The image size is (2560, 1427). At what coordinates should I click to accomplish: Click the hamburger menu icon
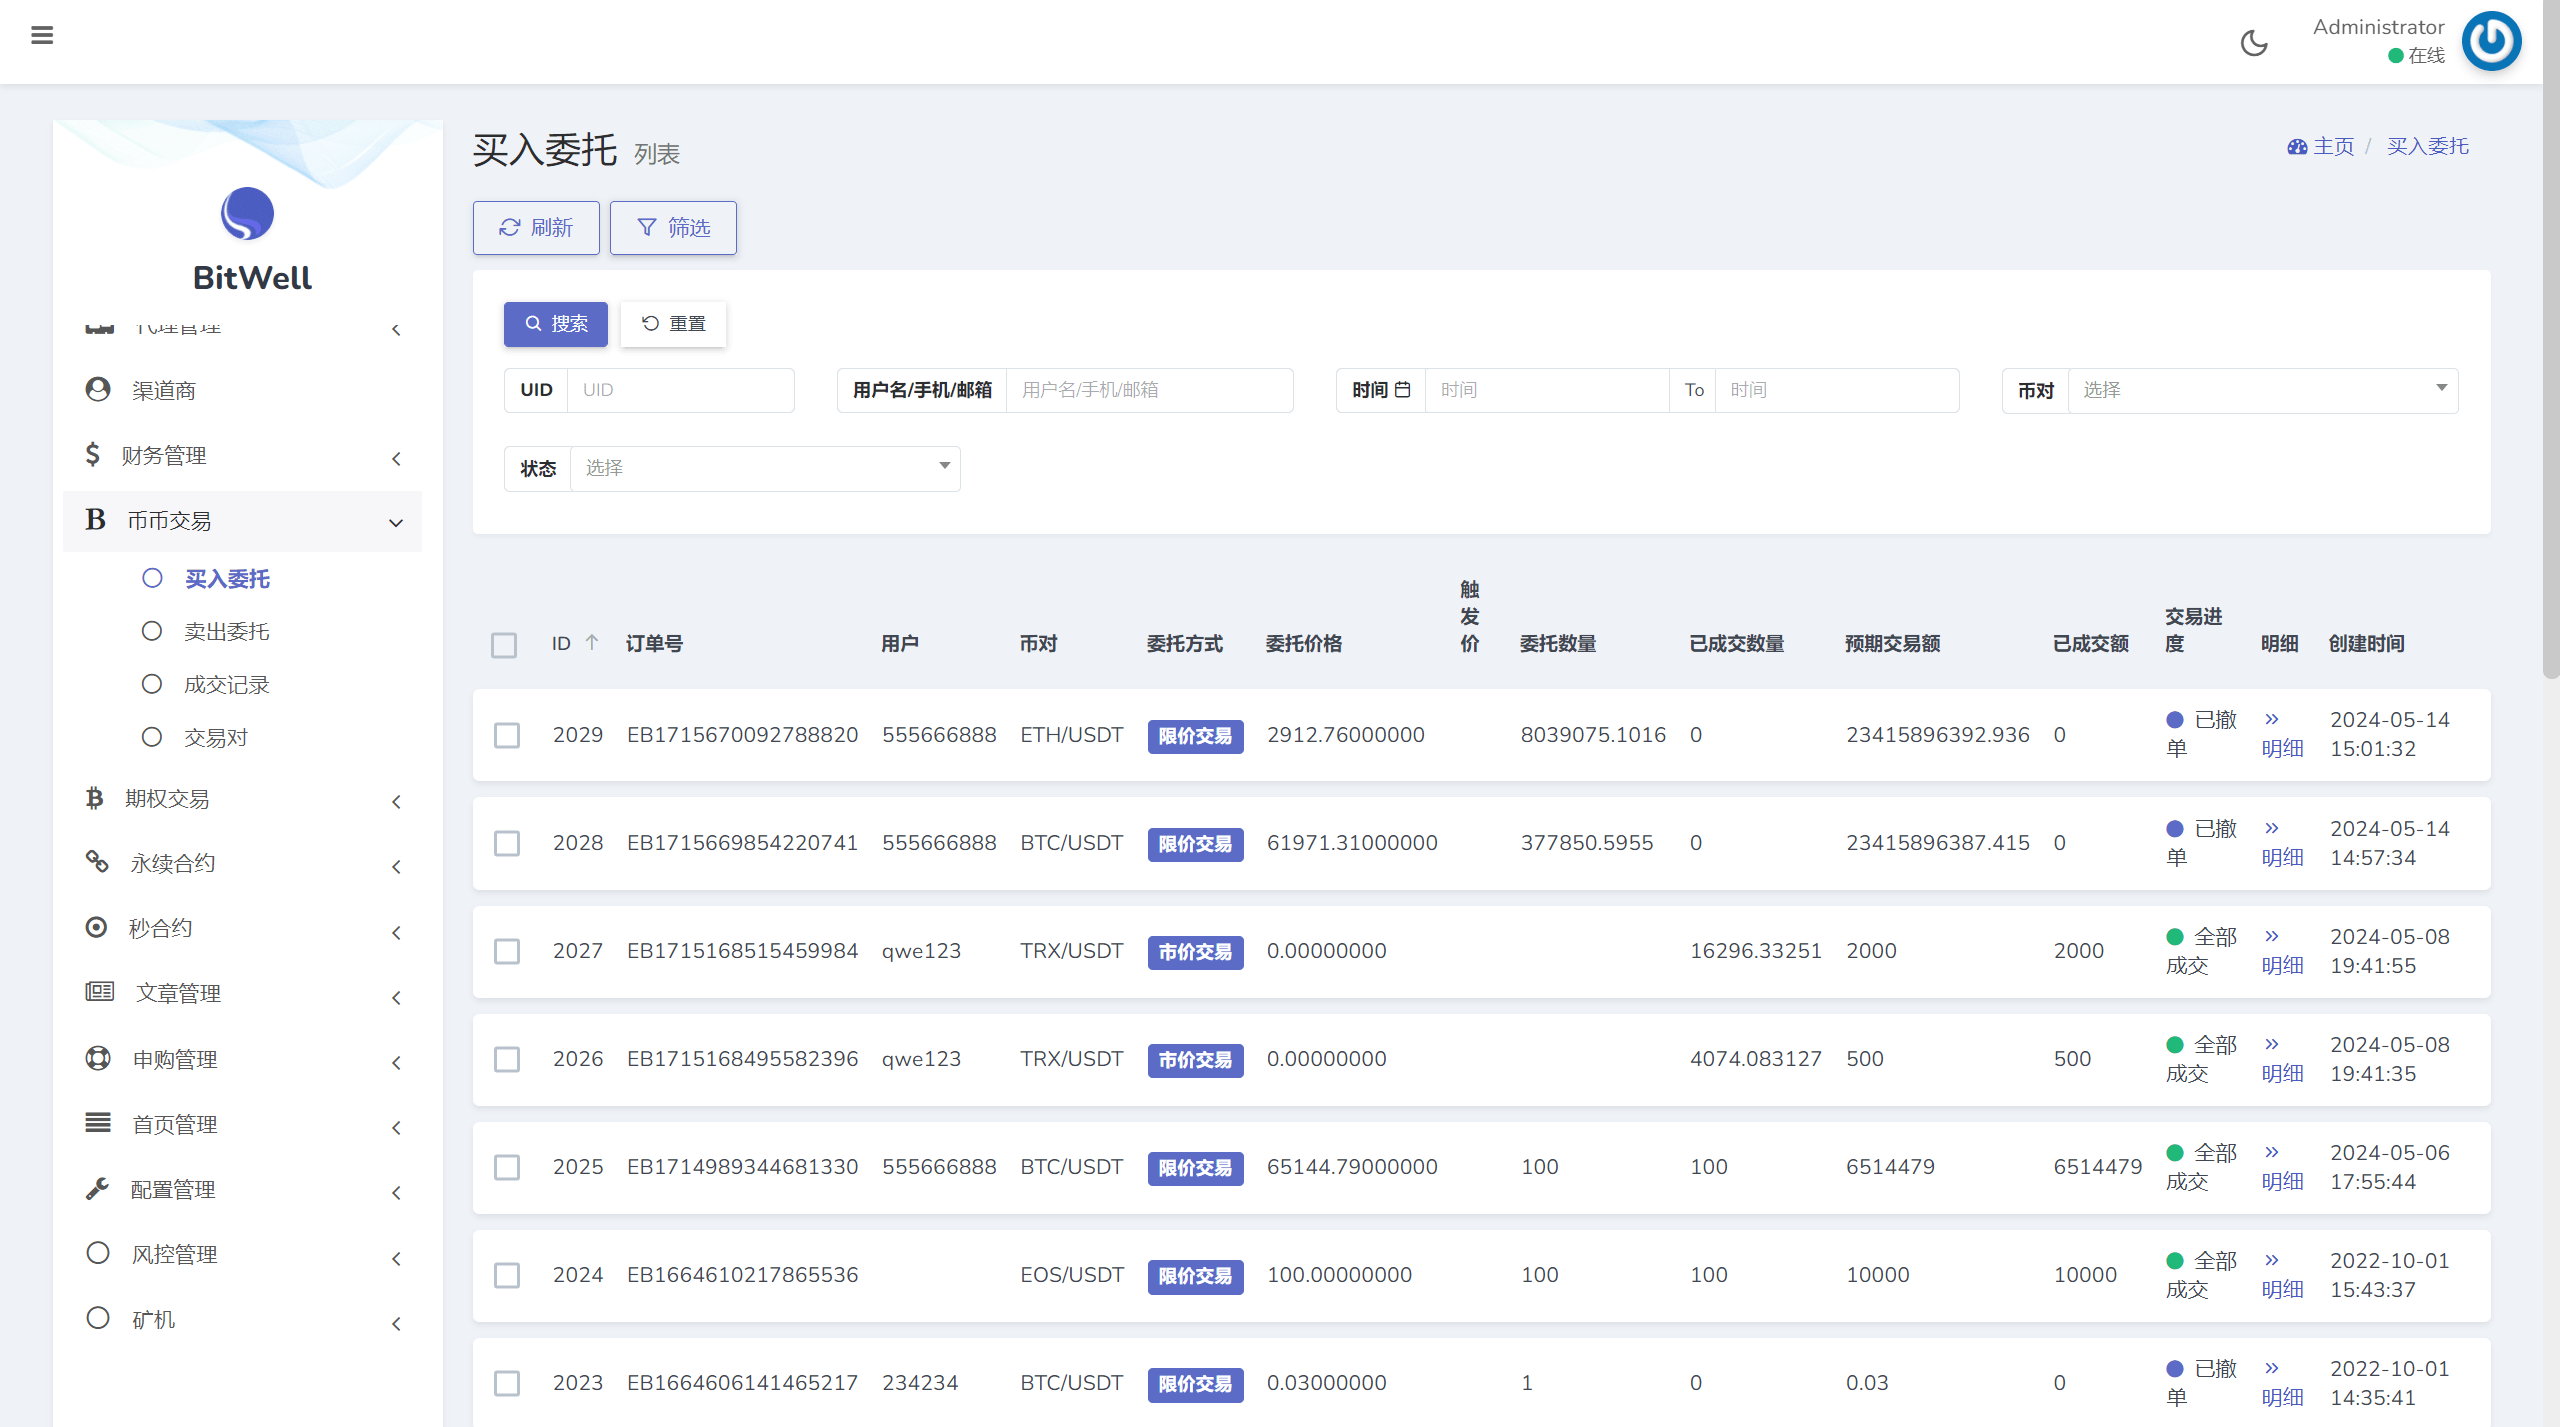click(x=42, y=36)
